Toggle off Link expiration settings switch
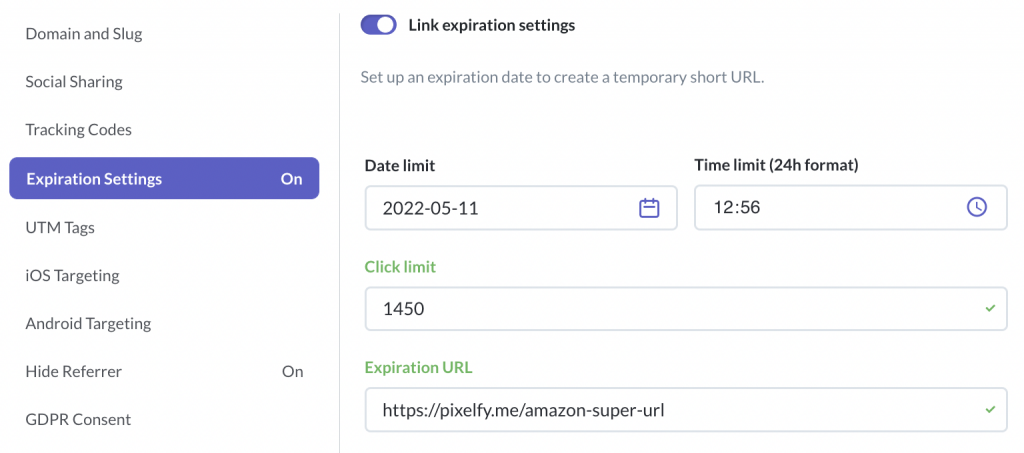The height and width of the screenshot is (453, 1024). coord(379,25)
